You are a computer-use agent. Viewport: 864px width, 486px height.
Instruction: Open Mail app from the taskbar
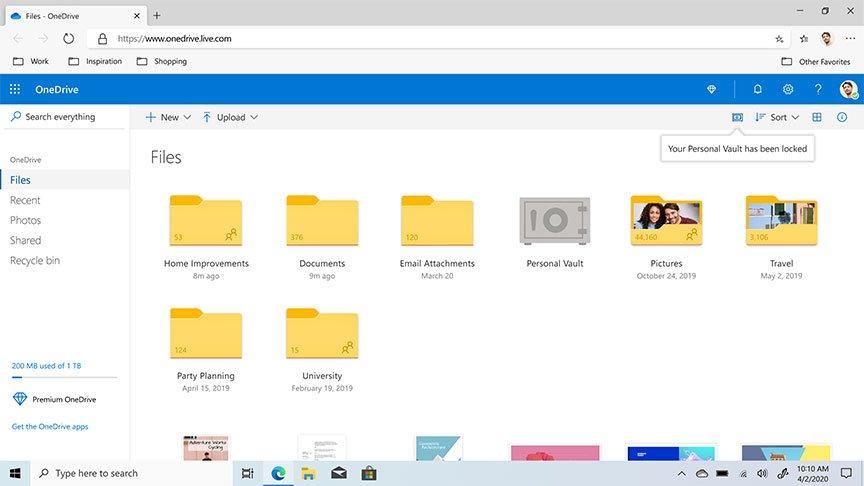tap(339, 473)
